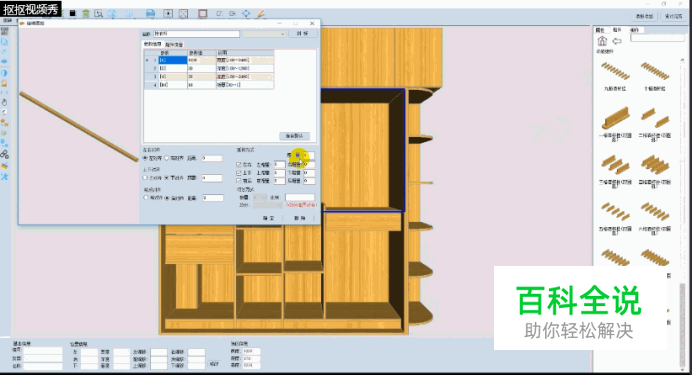Click the second-from-right button in app's top-right corner
Screen dimensions: 692x375
click(x=645, y=16)
